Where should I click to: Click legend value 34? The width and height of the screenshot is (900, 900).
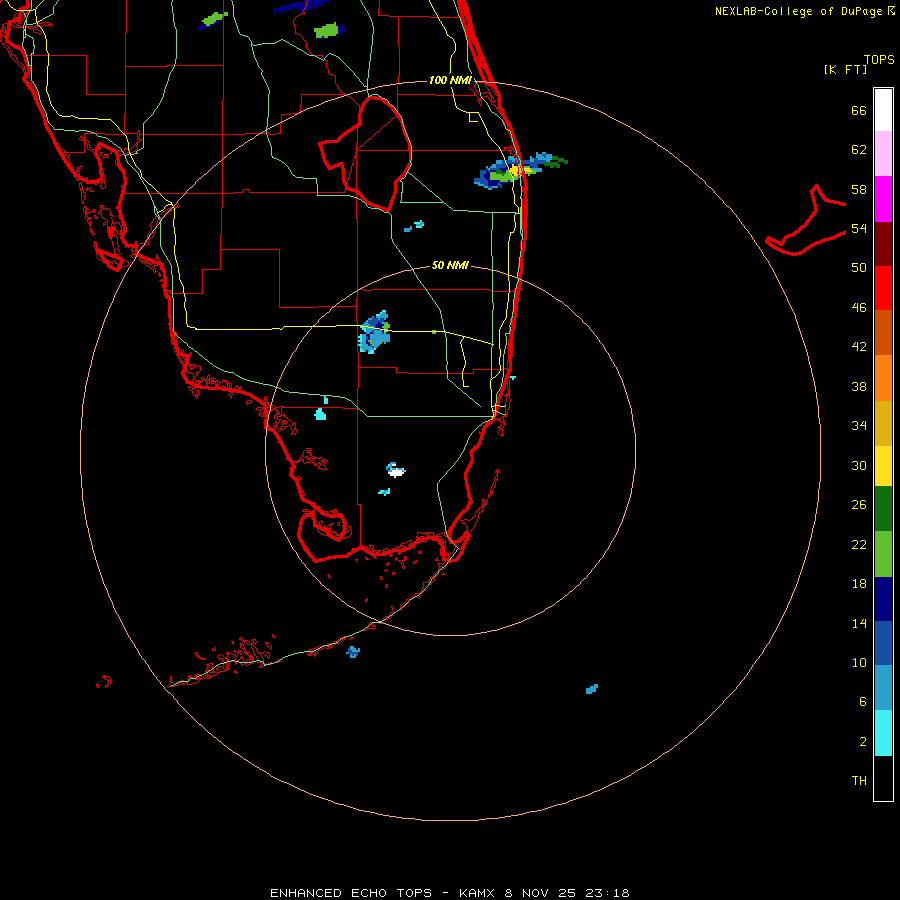pos(859,426)
